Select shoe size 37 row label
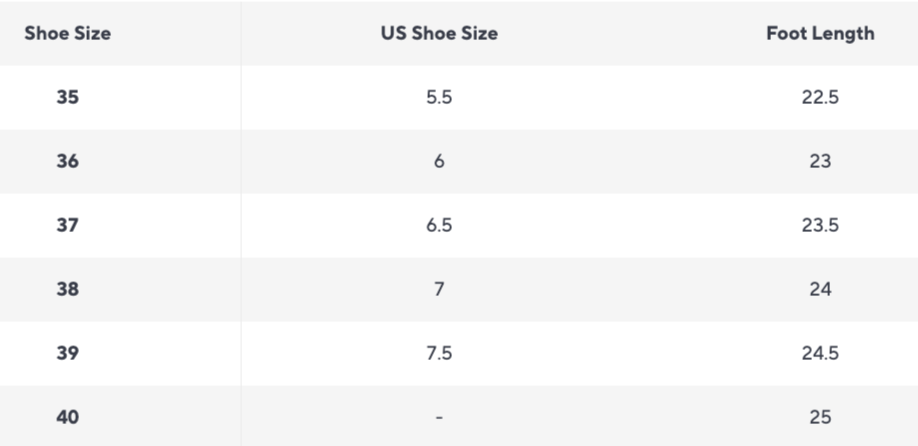Screen dimensions: 918x446 [68, 225]
